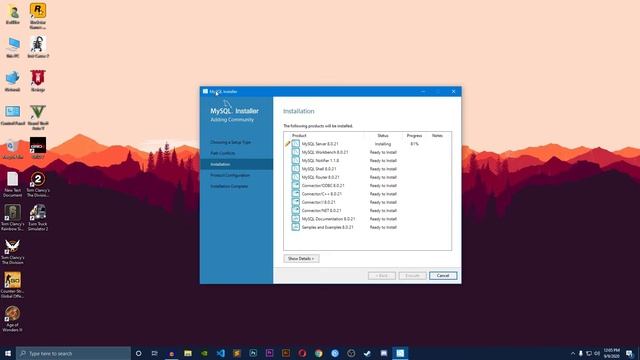
Task: Click the MySQL Router 8.0.21 product icon
Action: [296, 177]
